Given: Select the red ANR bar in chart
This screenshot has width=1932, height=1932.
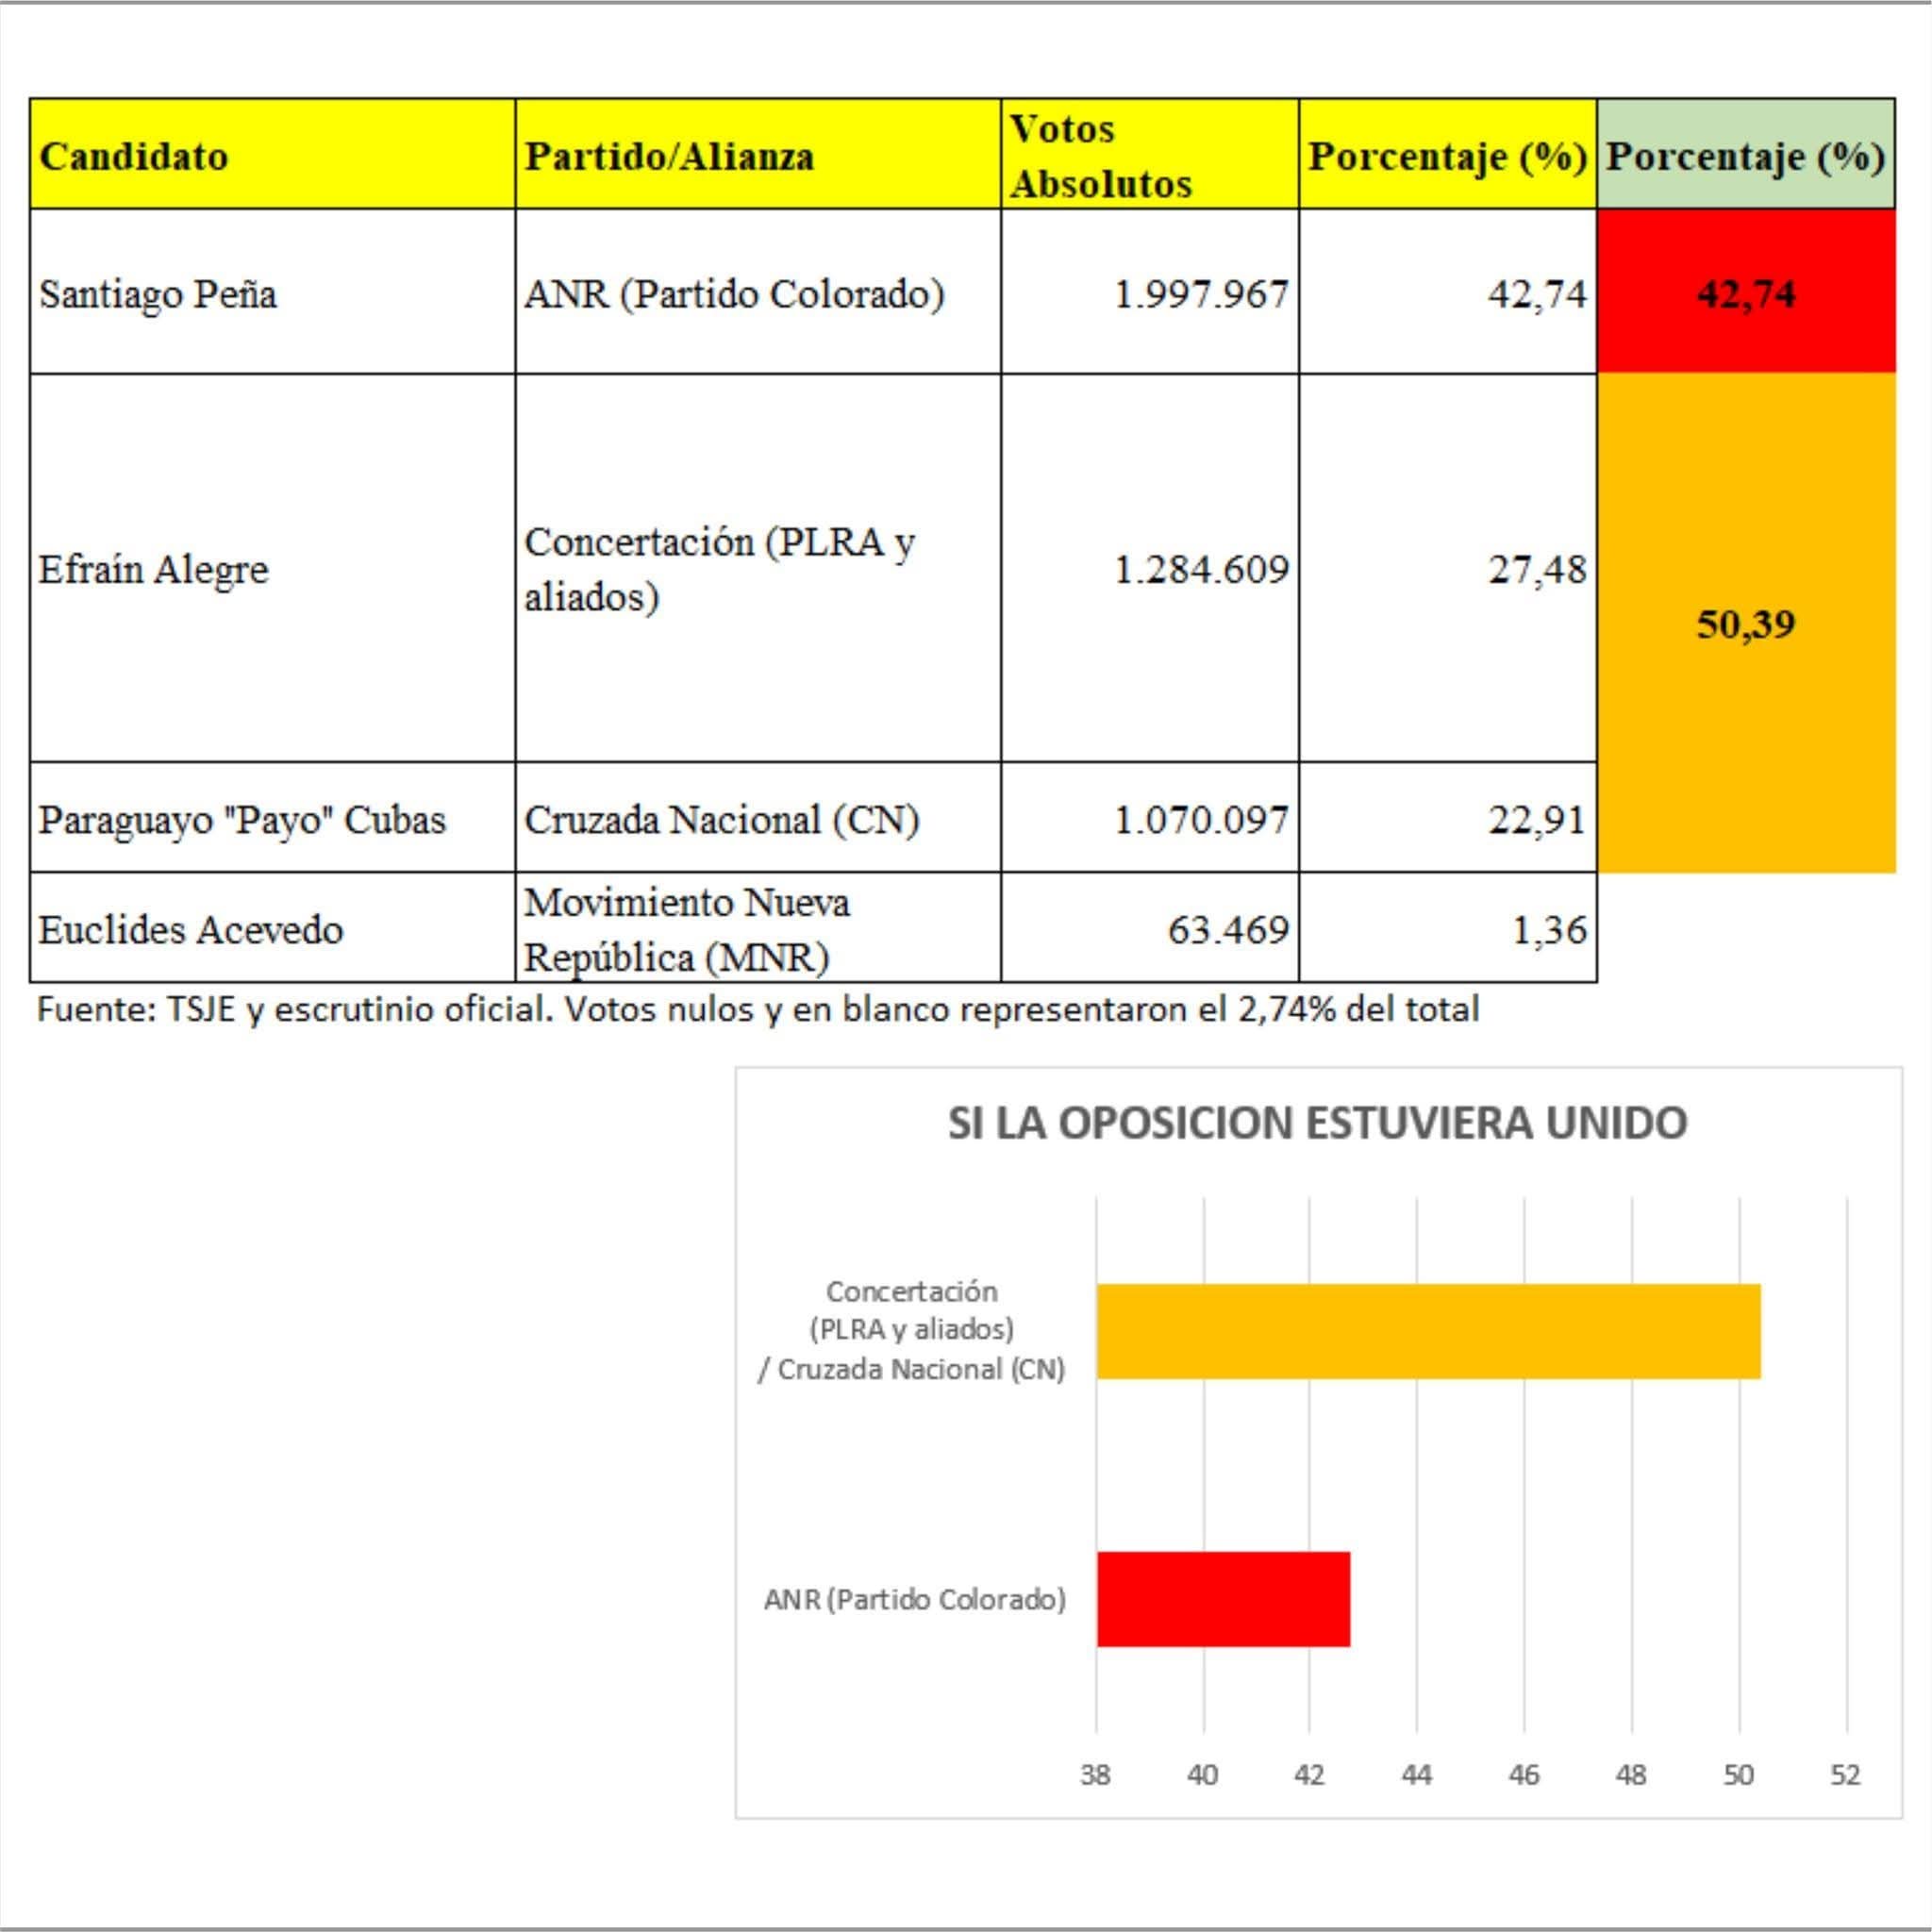Looking at the screenshot, I should coord(1222,1598).
